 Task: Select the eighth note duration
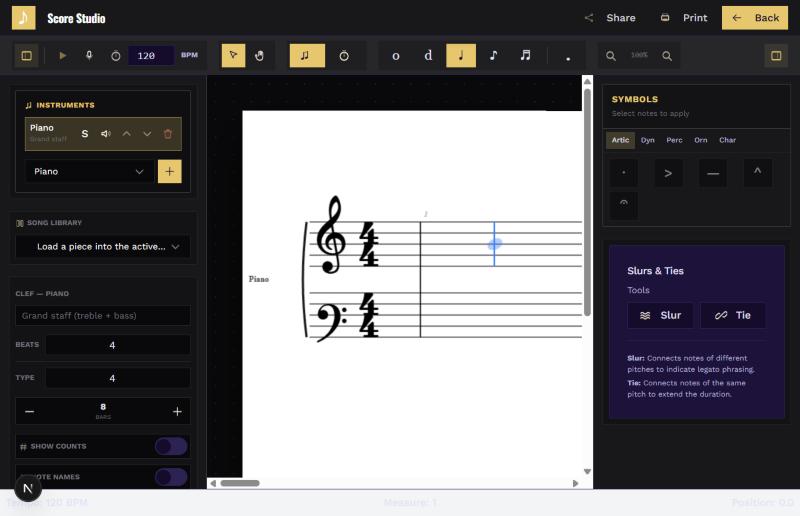(x=493, y=56)
